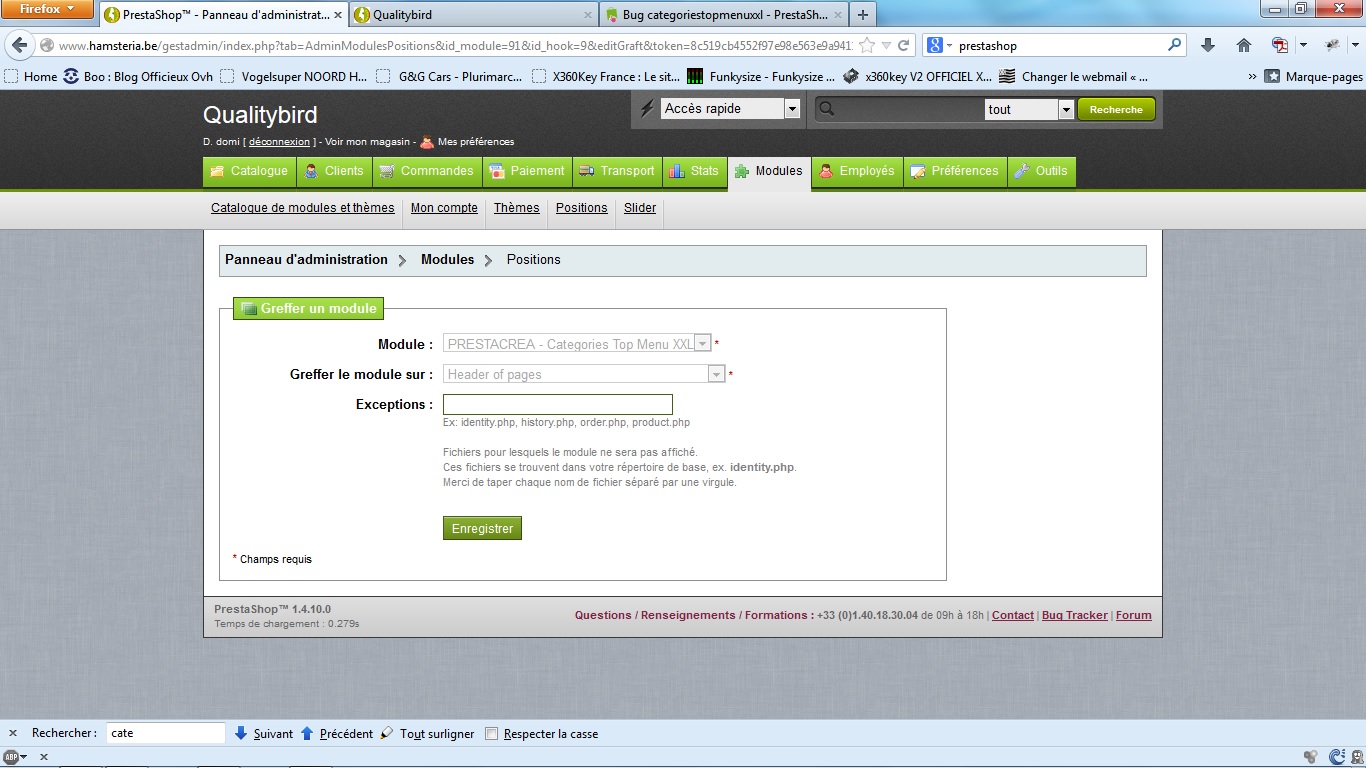
Task: Open the Greffer le module sur dropdown
Action: [x=584, y=374]
